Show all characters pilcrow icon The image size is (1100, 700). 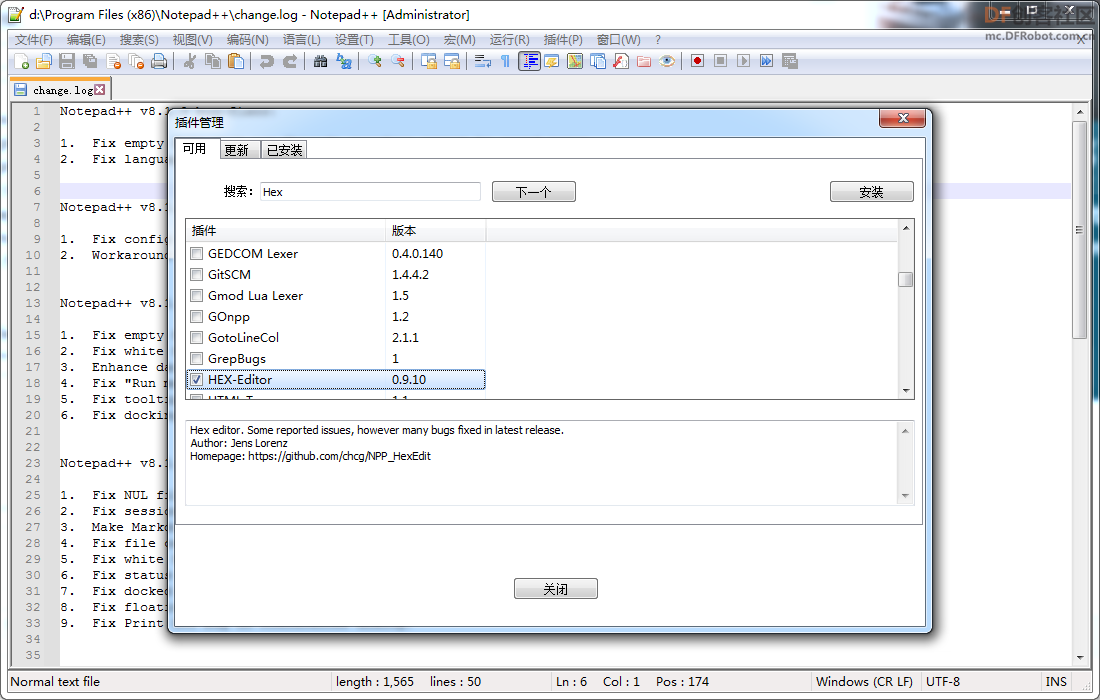pyautogui.click(x=505, y=62)
